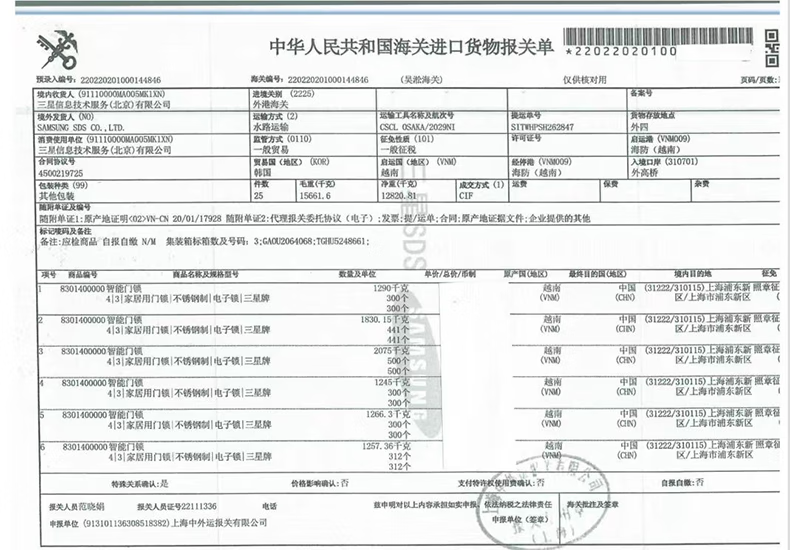Click 越南 under 启运国(地区)
Screen dimensions: 790x550
389,173
